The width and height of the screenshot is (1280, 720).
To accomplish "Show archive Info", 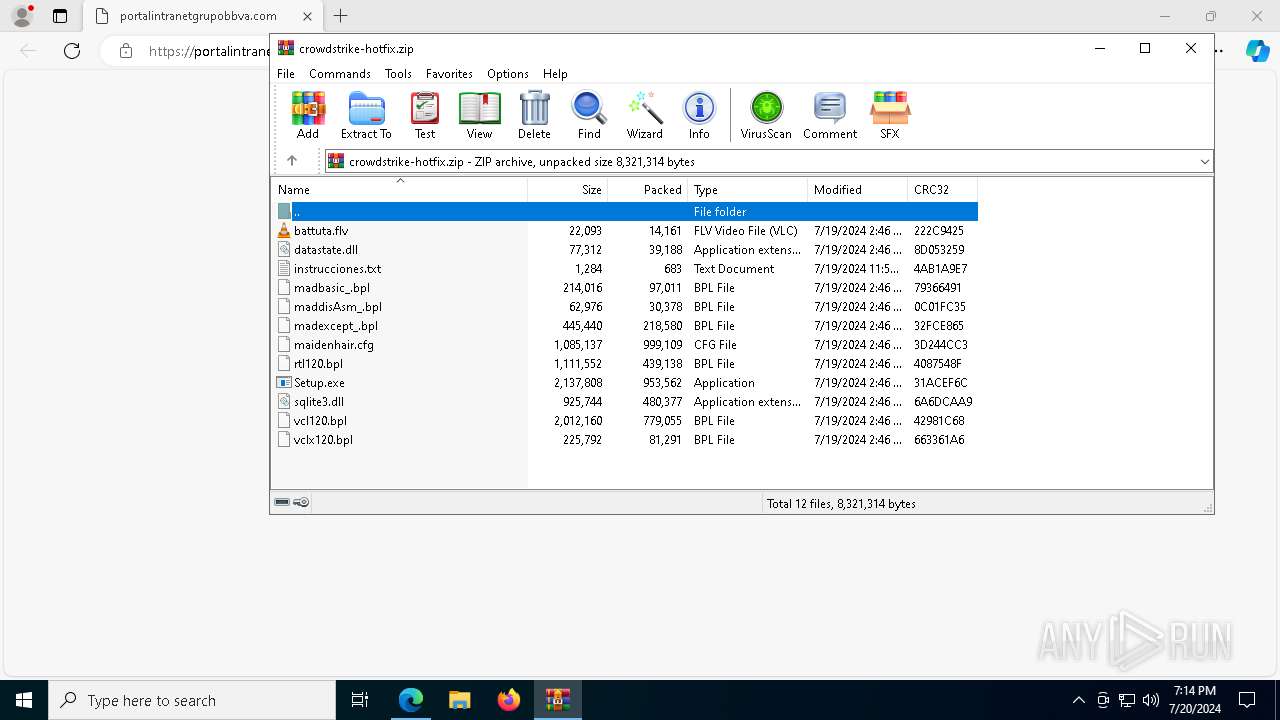I will tap(699, 115).
